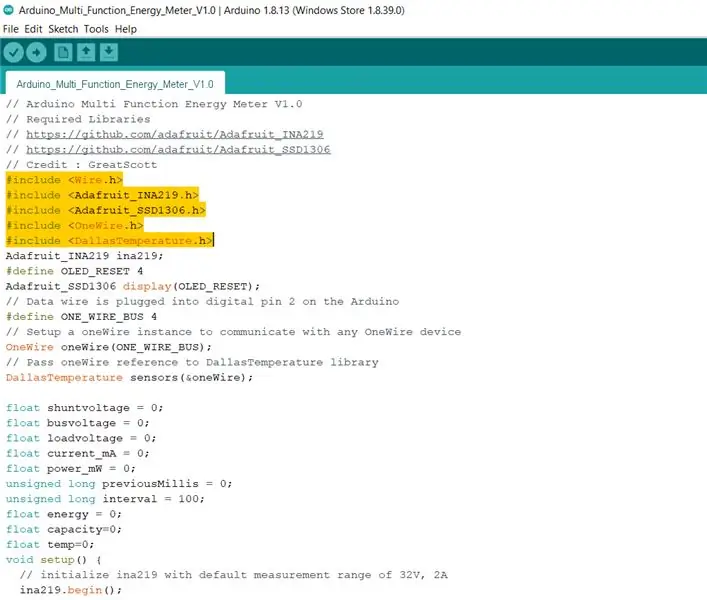Open the Adafruit_INA219 GitHub link
Image resolution: width=707 pixels, height=600 pixels.
pyautogui.click(x=174, y=134)
